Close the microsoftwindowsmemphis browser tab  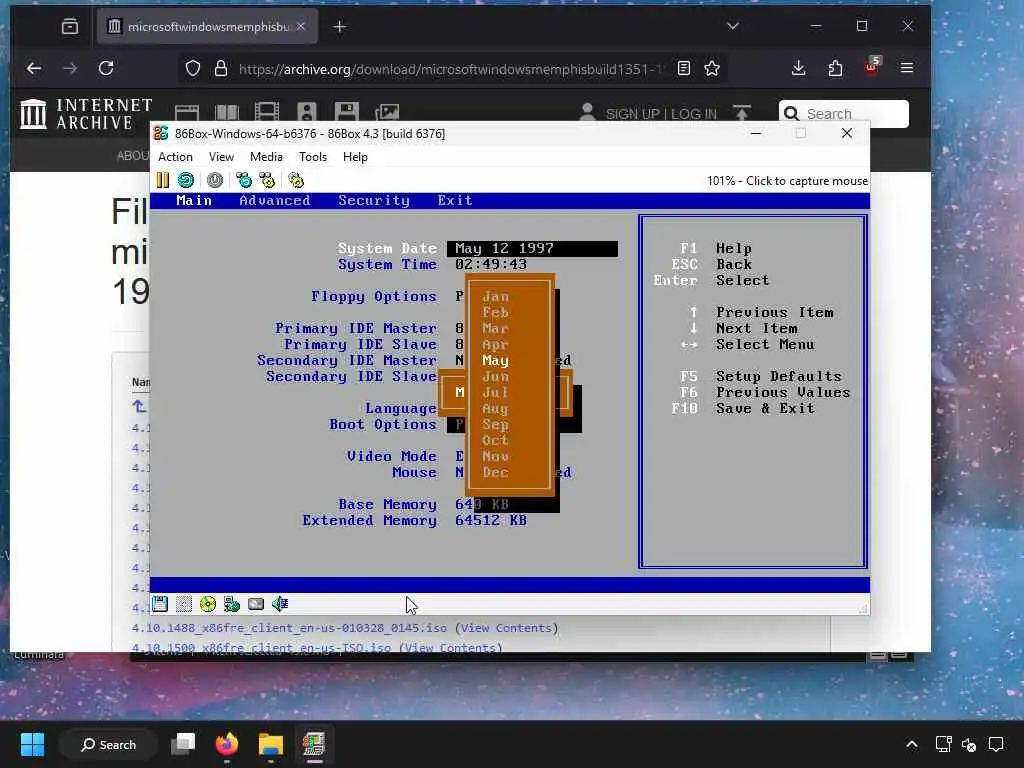click(x=300, y=26)
